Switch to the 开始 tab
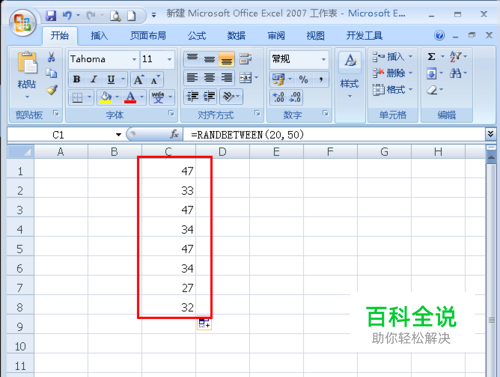 (60, 35)
